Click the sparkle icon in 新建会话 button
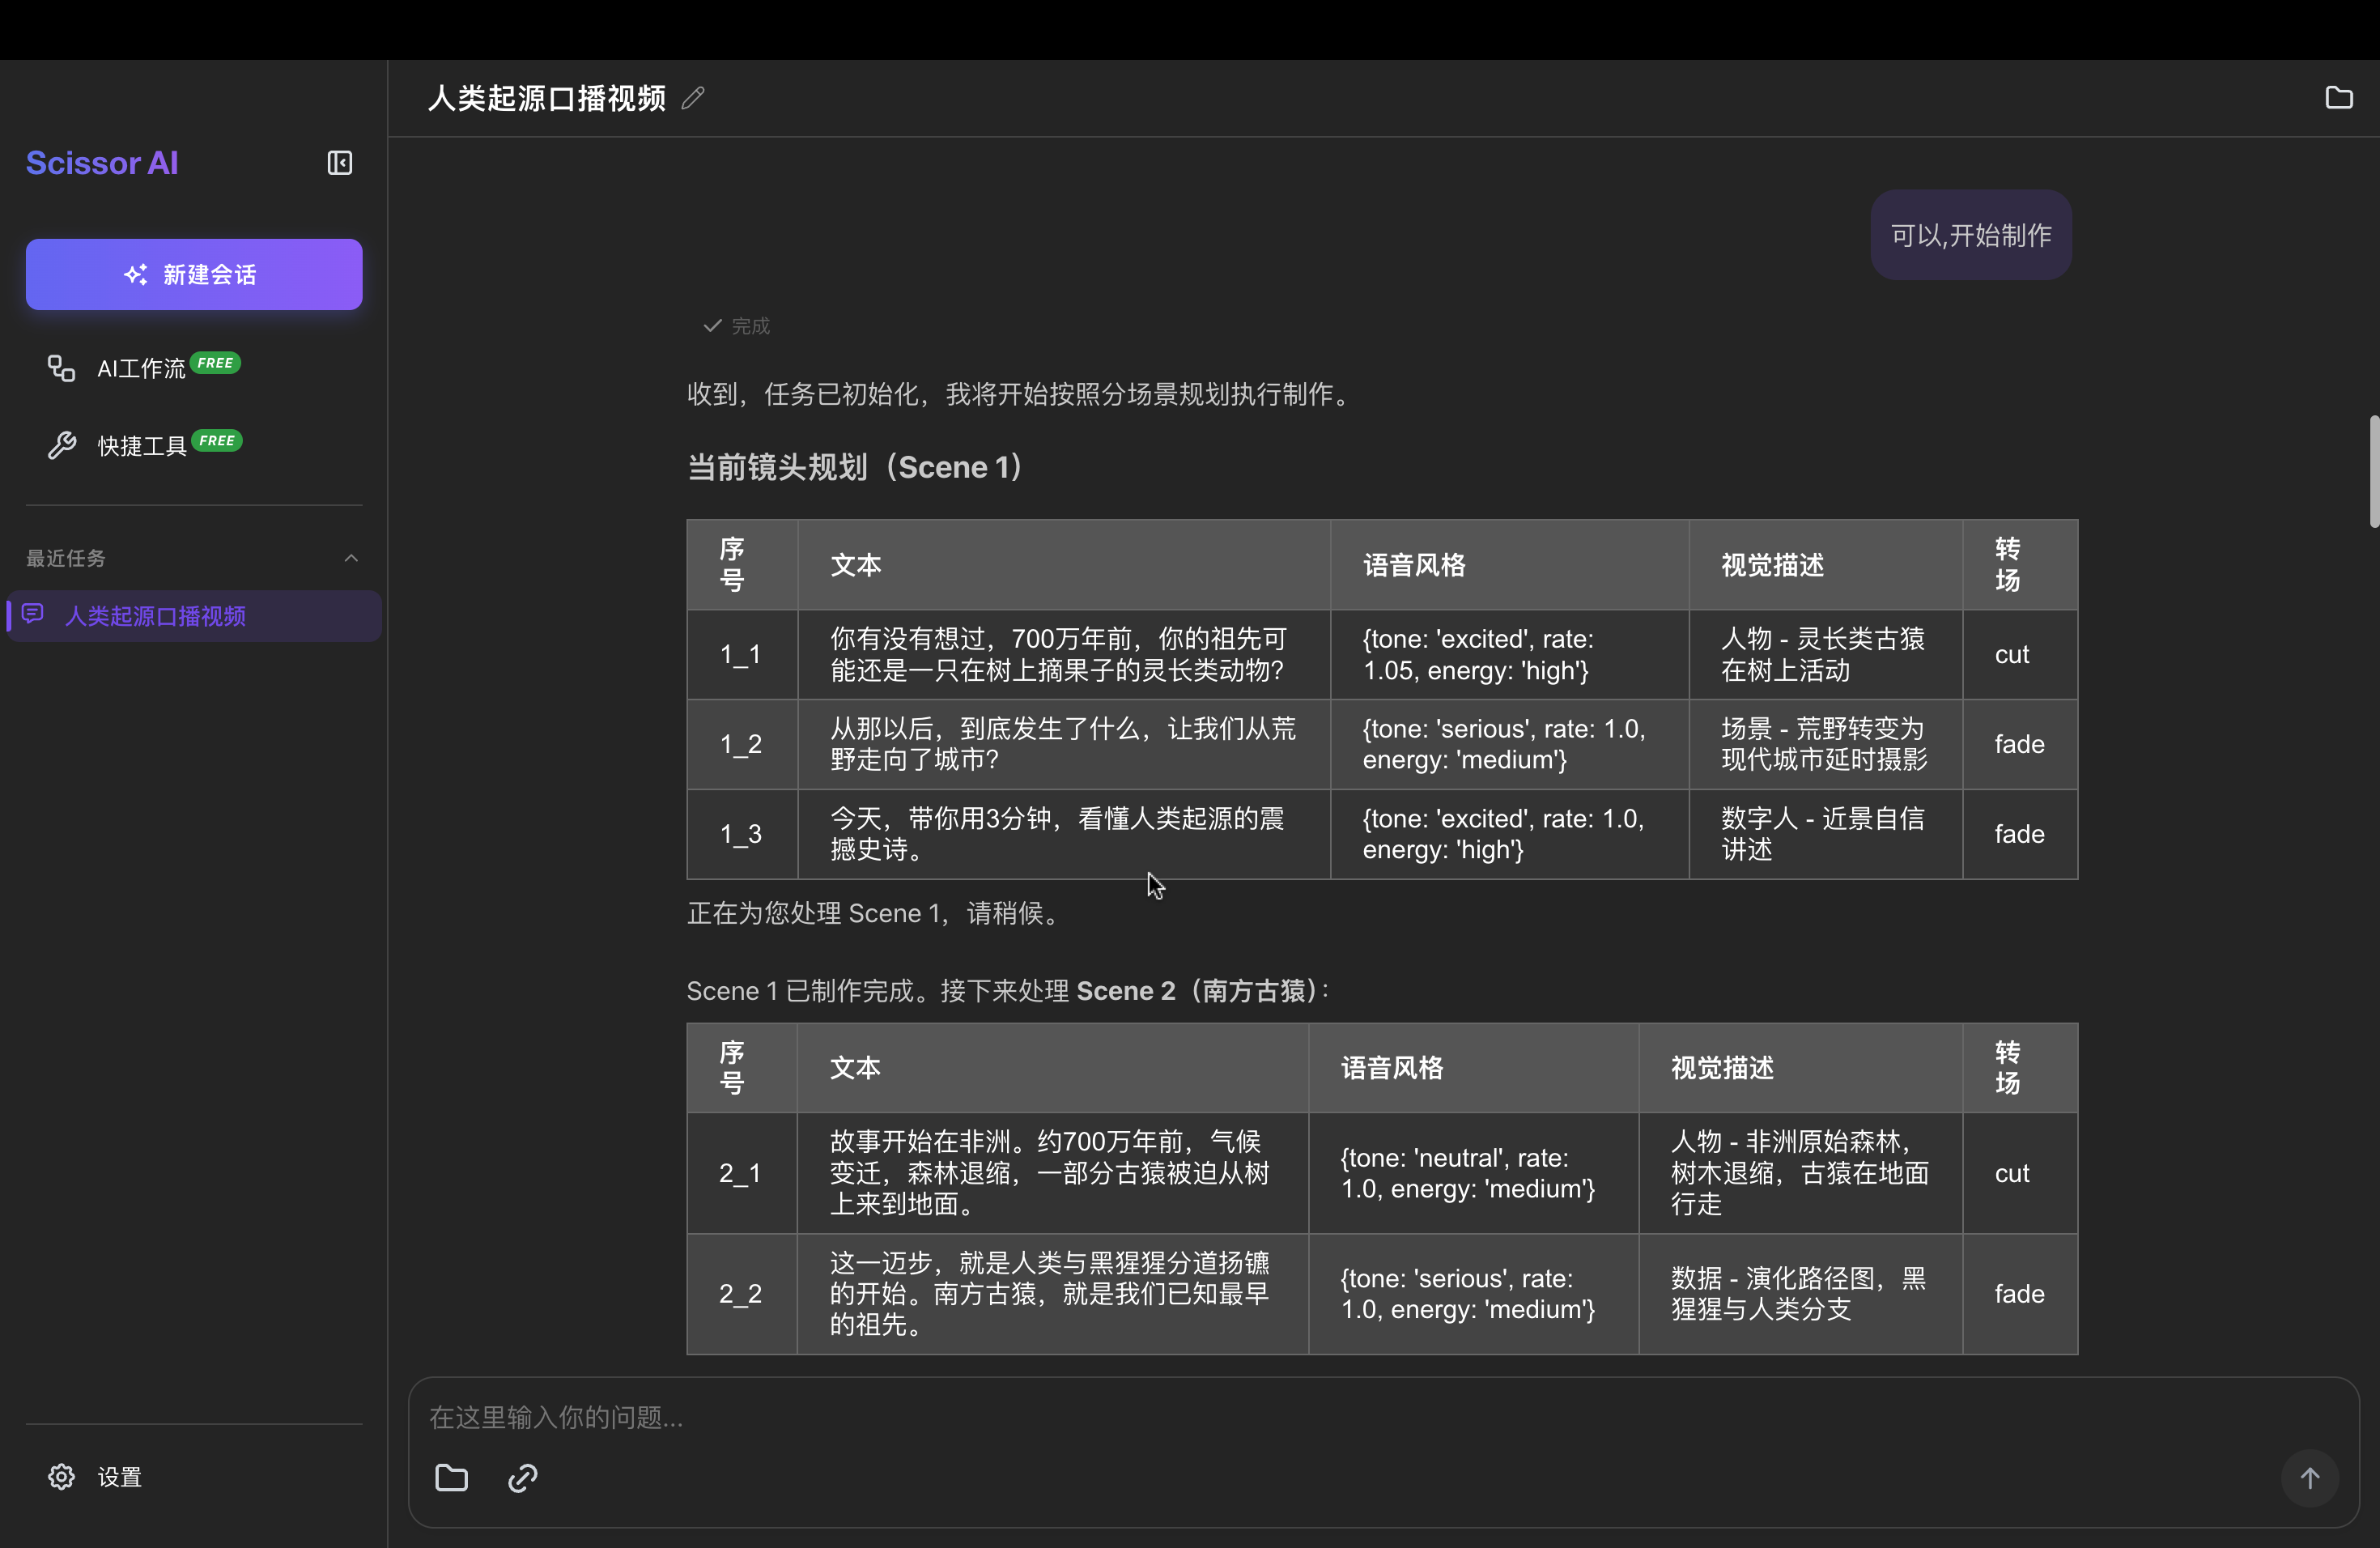The height and width of the screenshot is (1548, 2380). point(136,274)
